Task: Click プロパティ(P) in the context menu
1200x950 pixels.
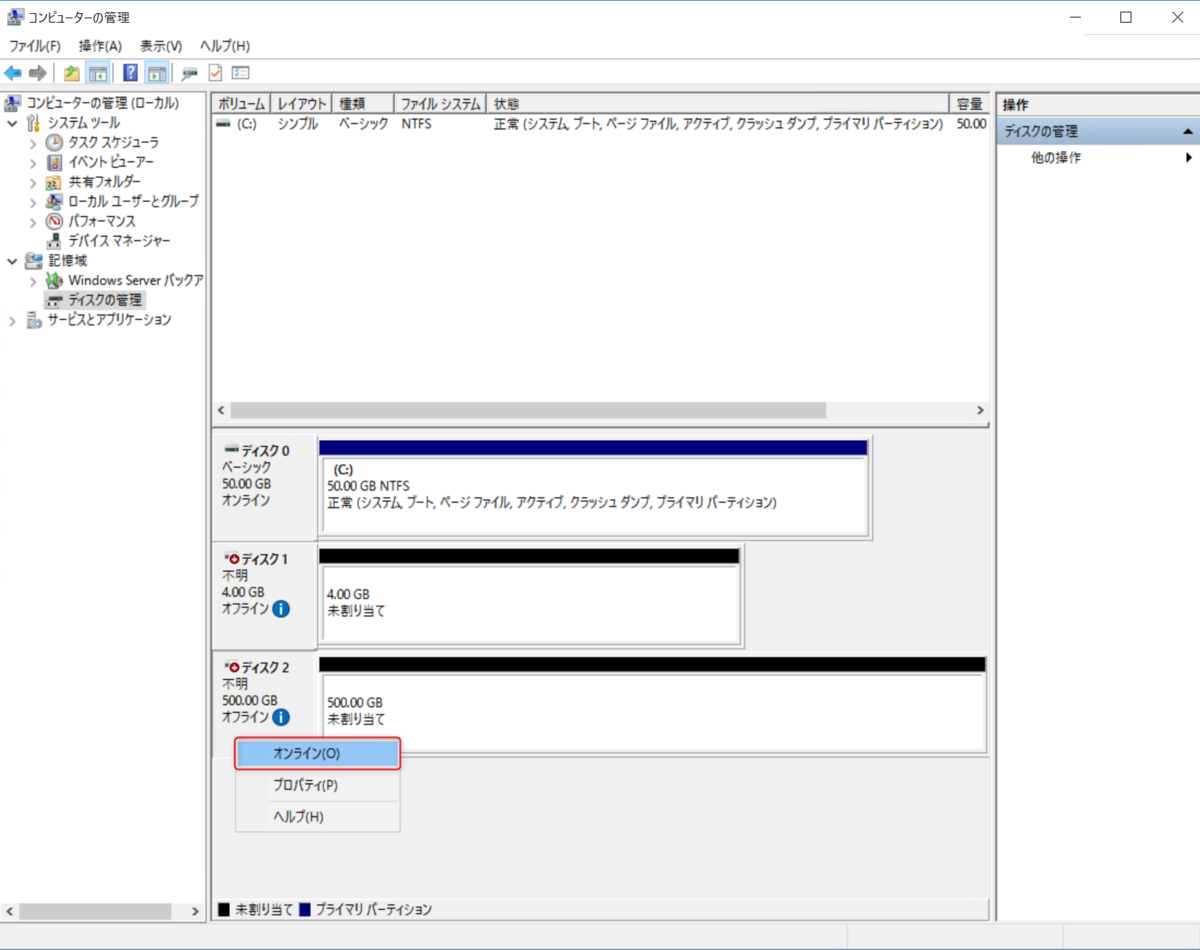Action: click(317, 784)
